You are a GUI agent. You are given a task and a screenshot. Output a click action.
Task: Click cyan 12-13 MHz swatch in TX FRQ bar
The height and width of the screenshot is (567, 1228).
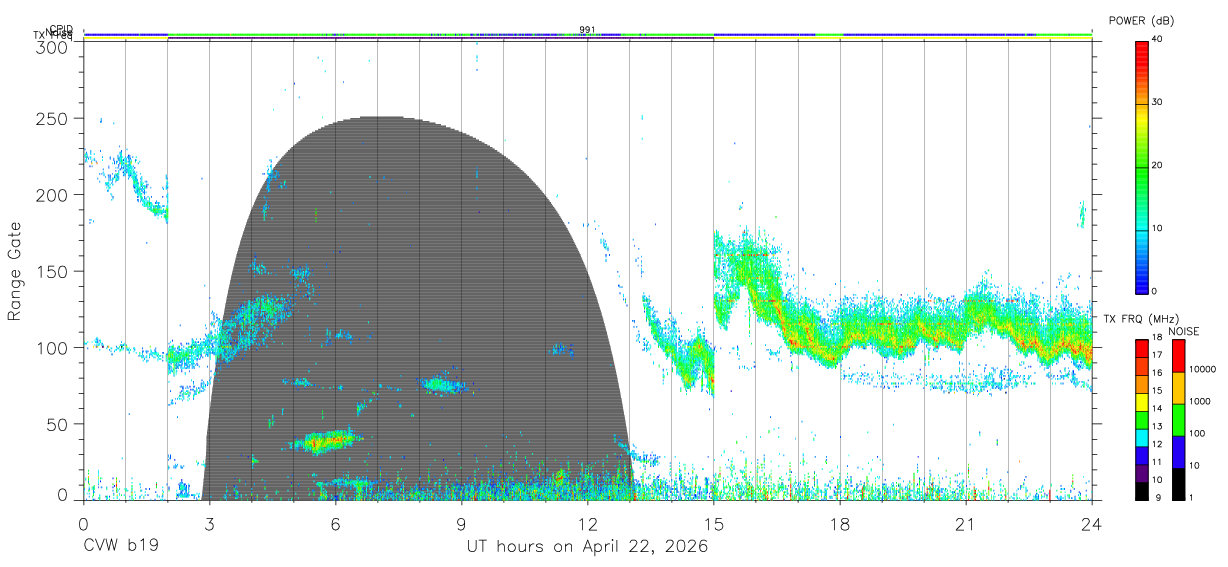click(x=1142, y=436)
